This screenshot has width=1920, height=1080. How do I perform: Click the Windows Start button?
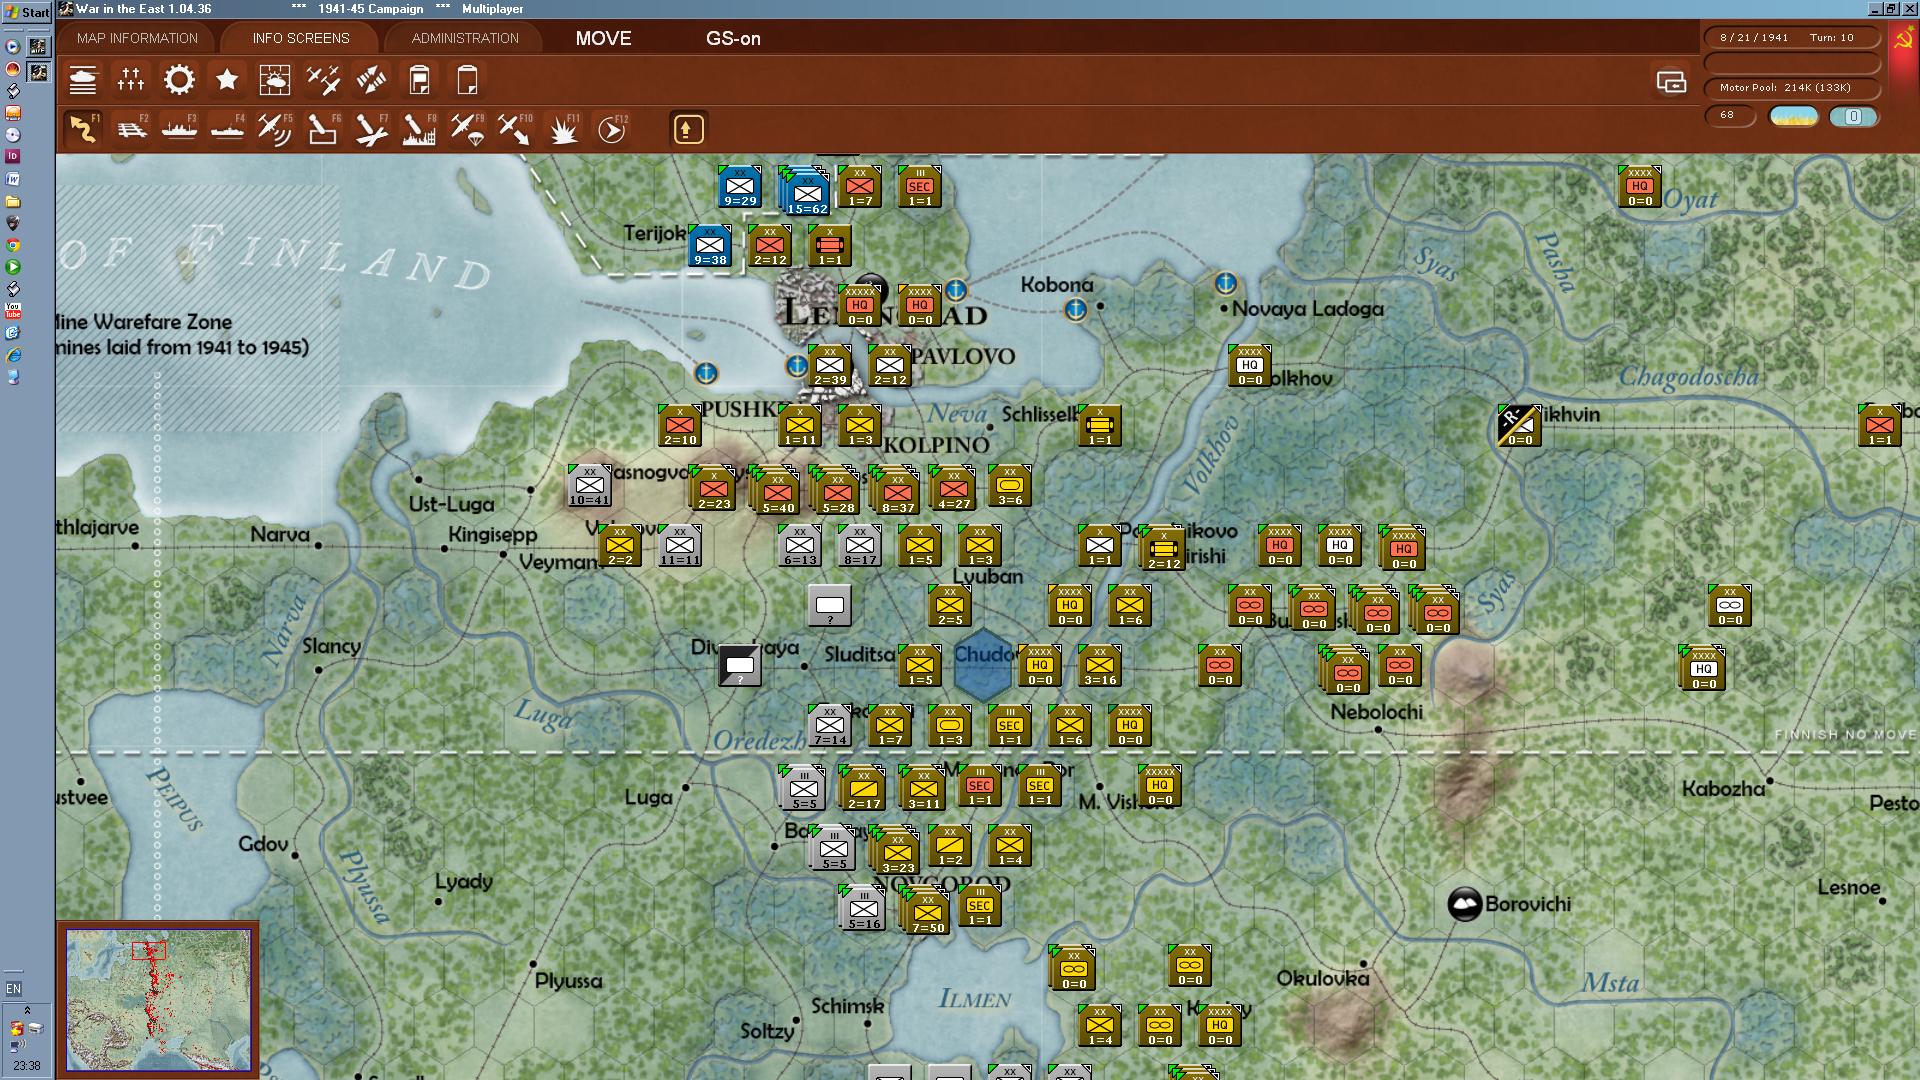click(27, 12)
